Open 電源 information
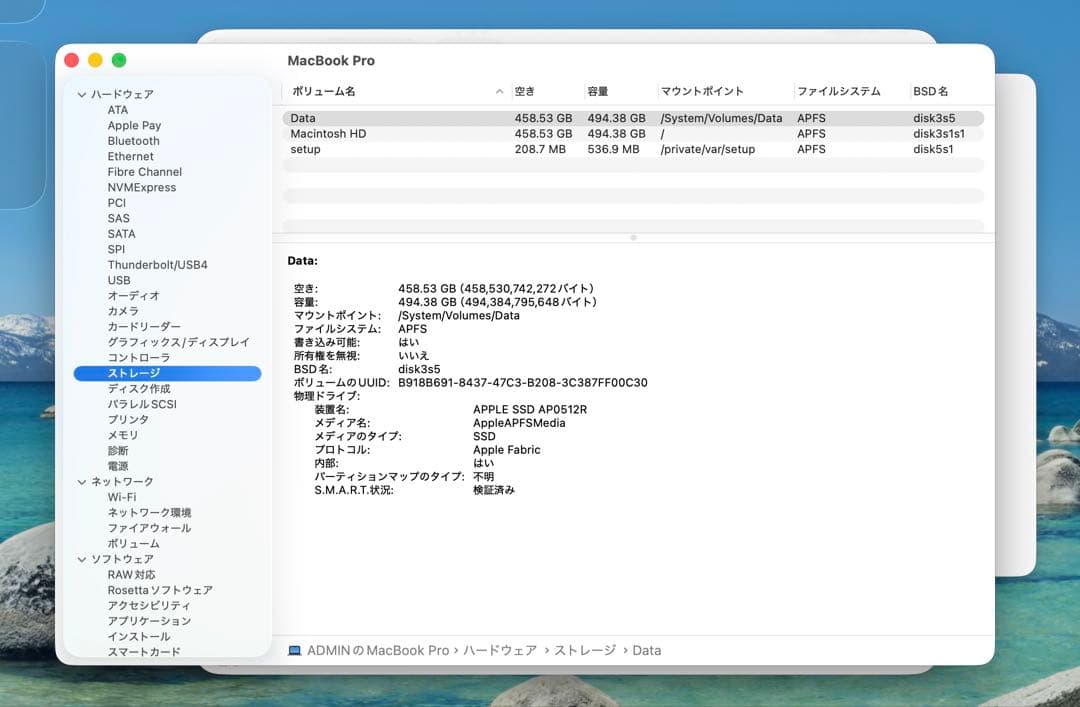1080x707 pixels. coord(118,467)
